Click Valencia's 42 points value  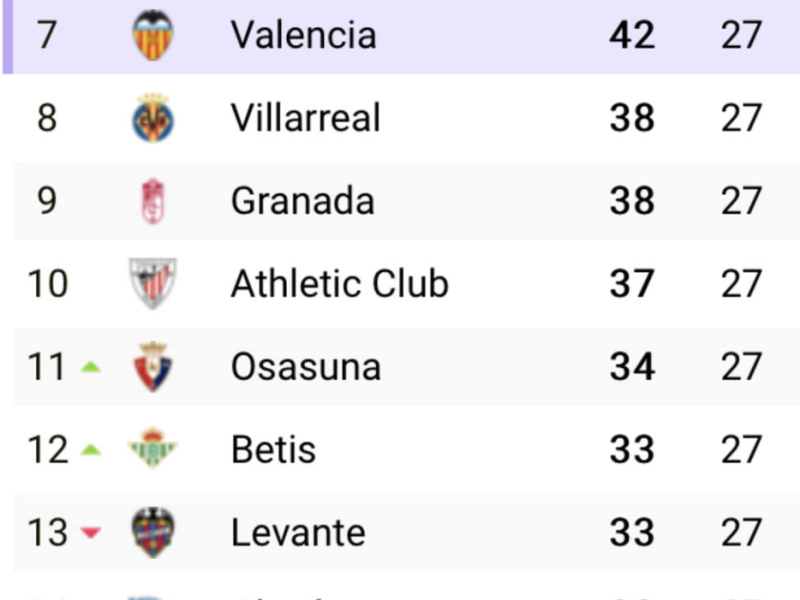coord(632,35)
